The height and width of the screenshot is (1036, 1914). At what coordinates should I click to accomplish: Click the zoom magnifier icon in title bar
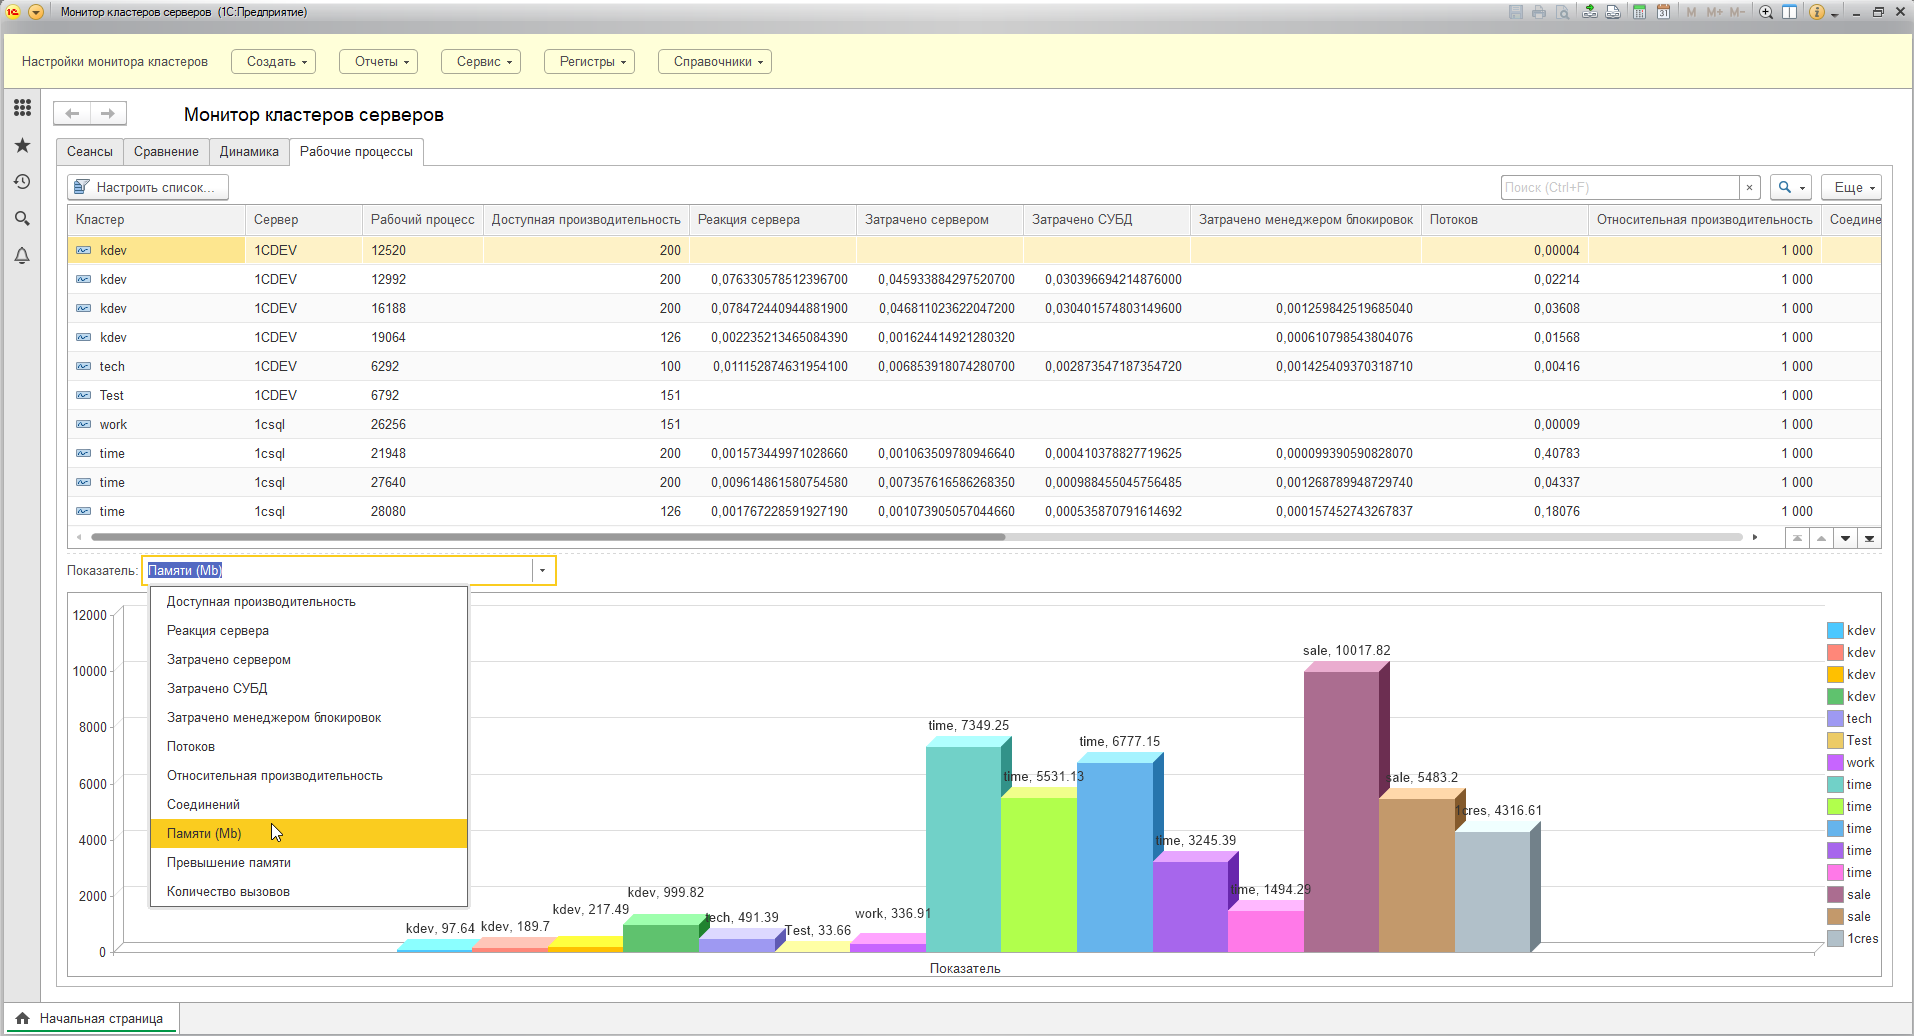click(1766, 12)
